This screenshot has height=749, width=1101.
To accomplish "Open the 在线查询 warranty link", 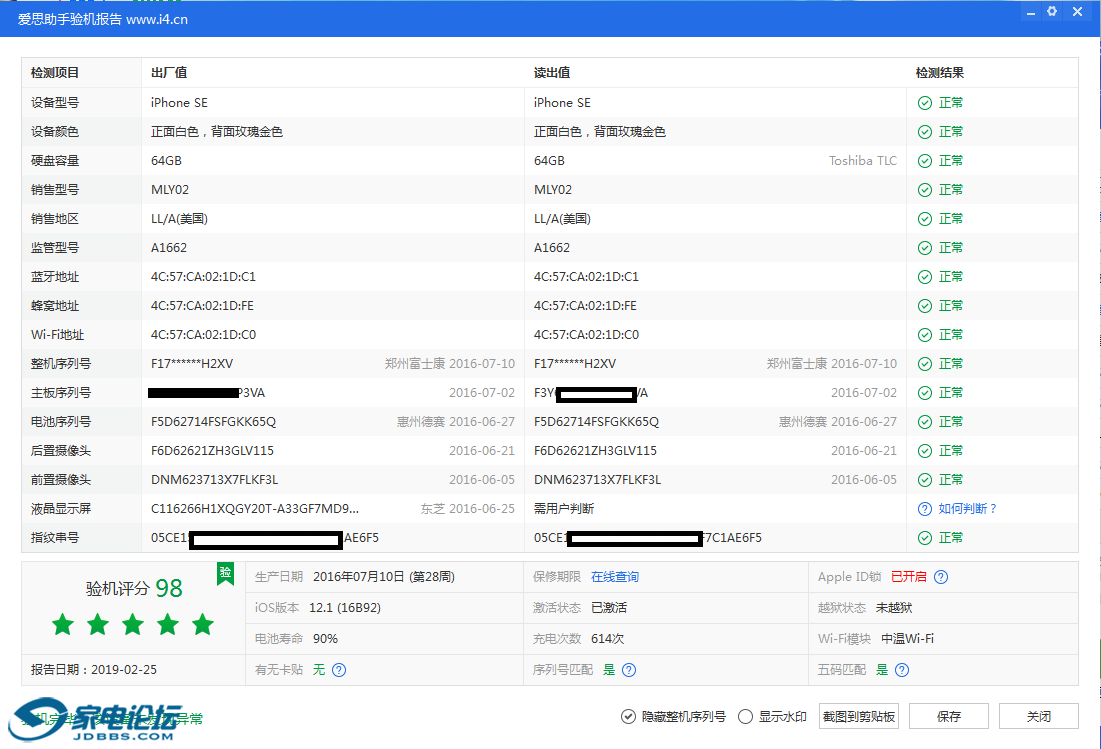I will point(615,577).
